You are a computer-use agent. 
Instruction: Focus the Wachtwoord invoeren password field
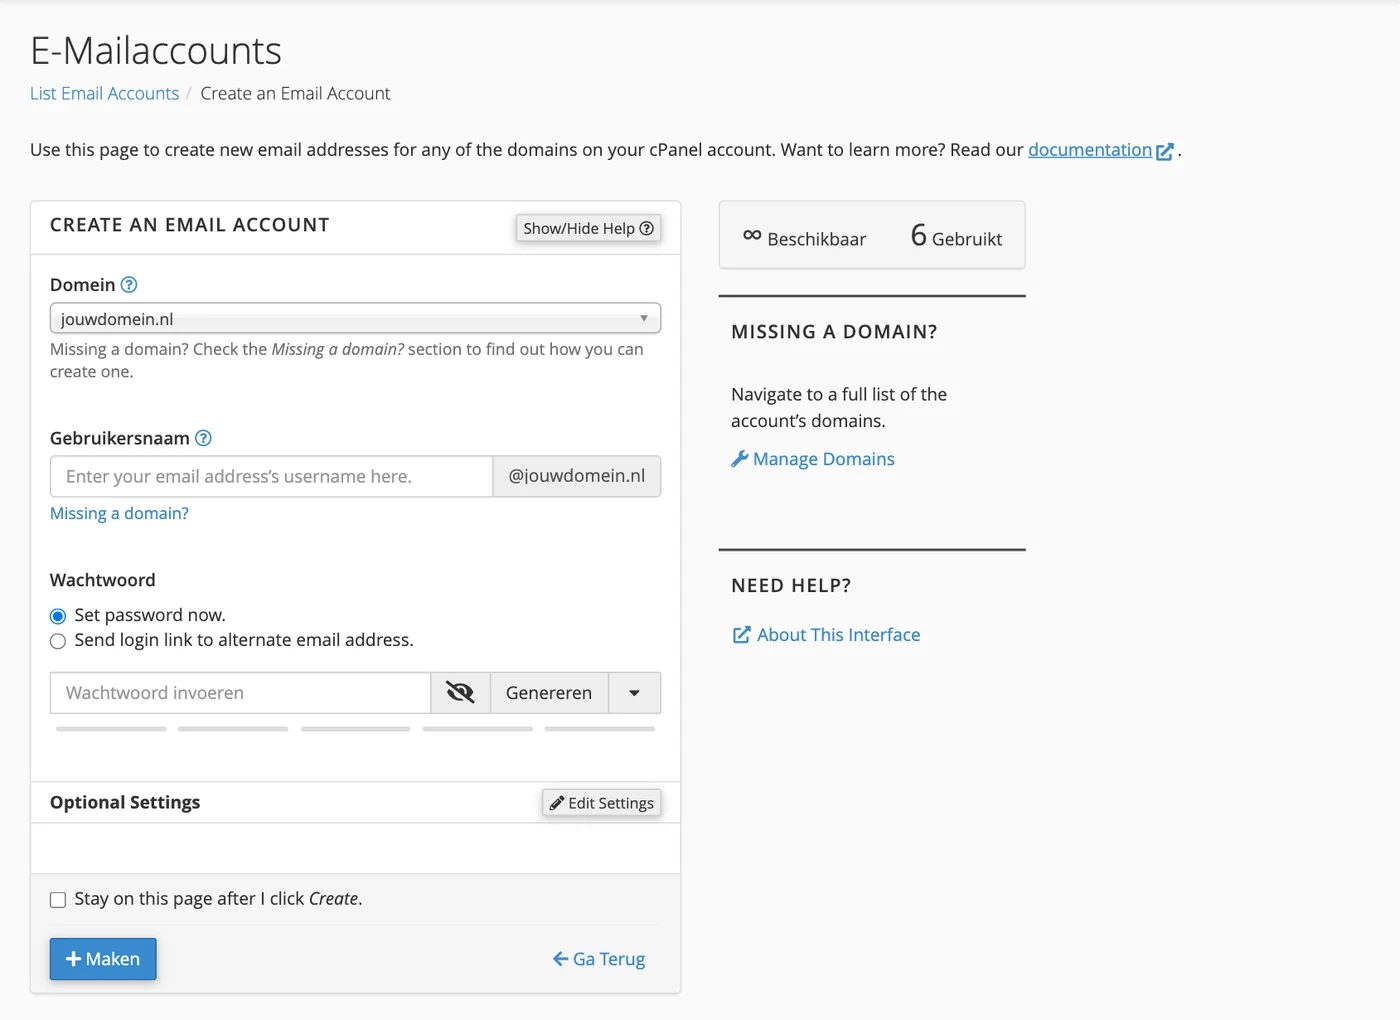click(x=240, y=693)
